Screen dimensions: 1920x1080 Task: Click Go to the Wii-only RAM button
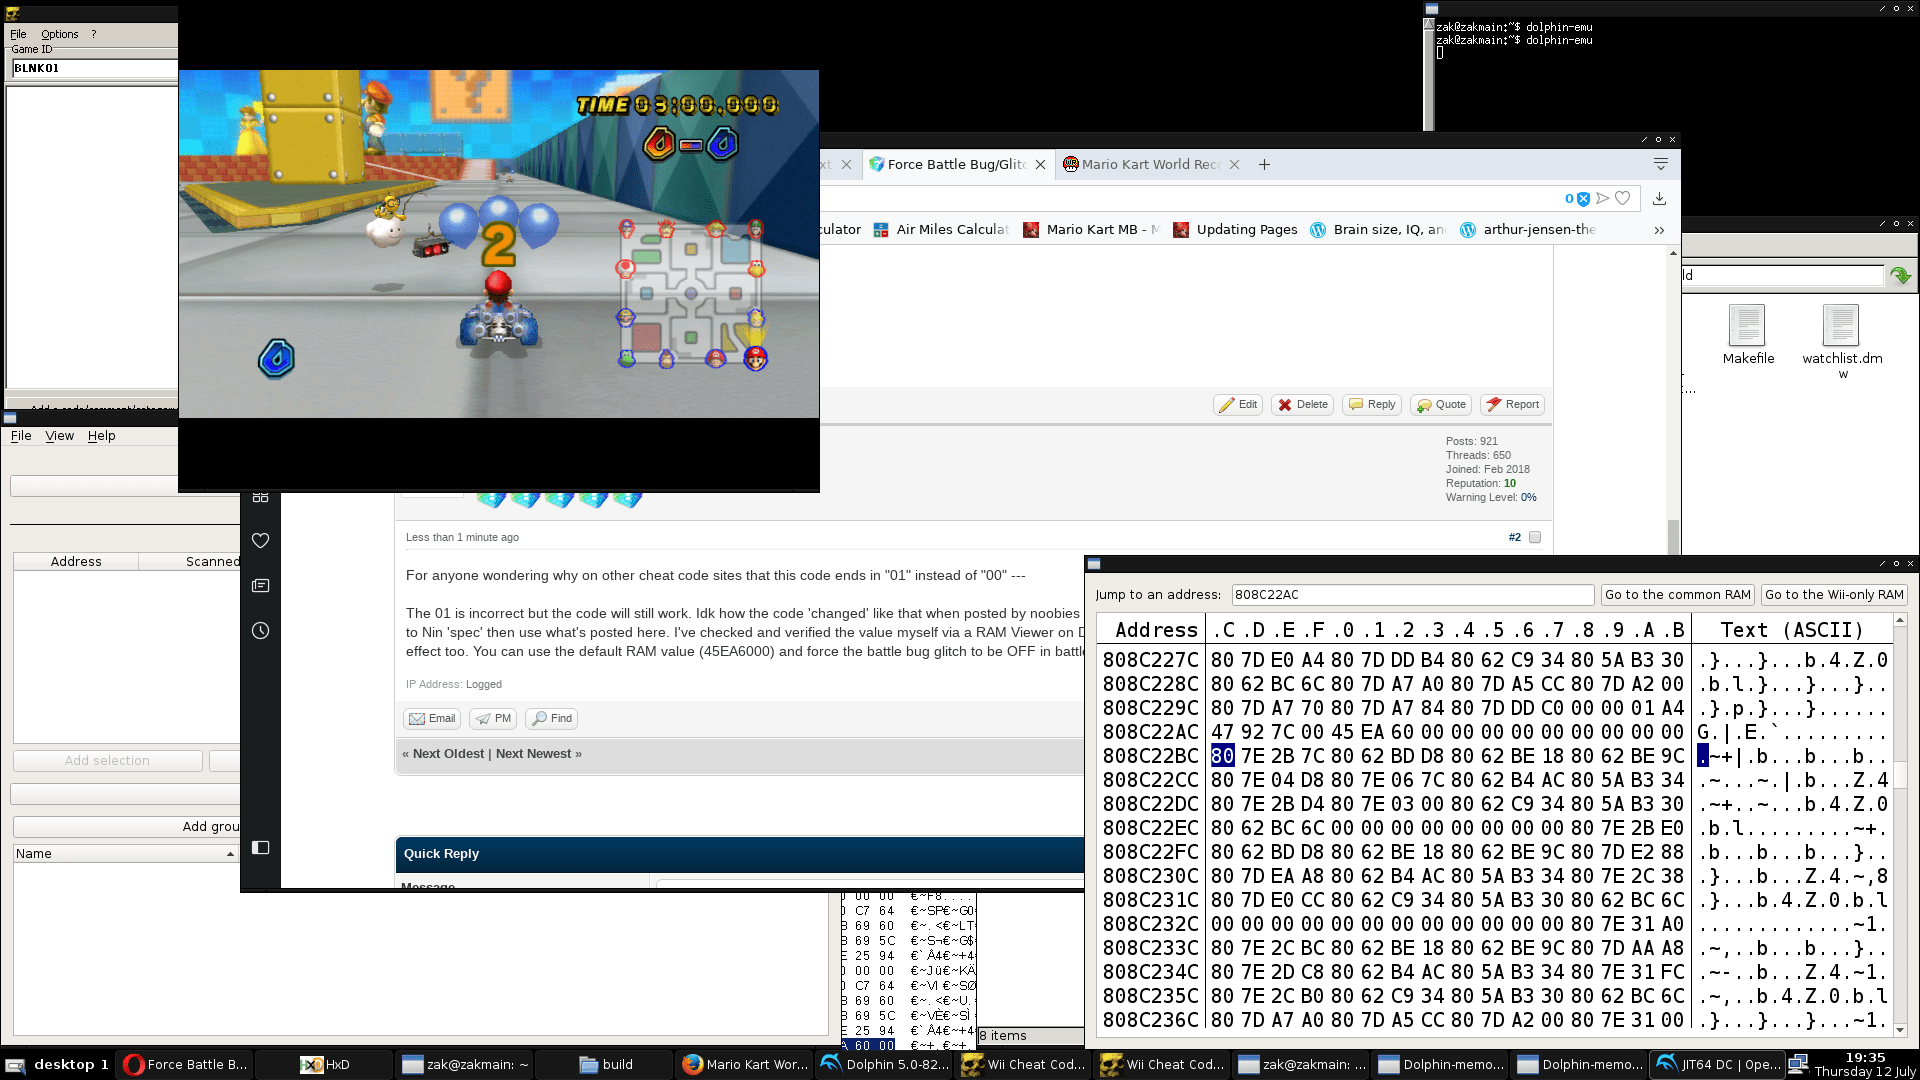pyautogui.click(x=1834, y=595)
